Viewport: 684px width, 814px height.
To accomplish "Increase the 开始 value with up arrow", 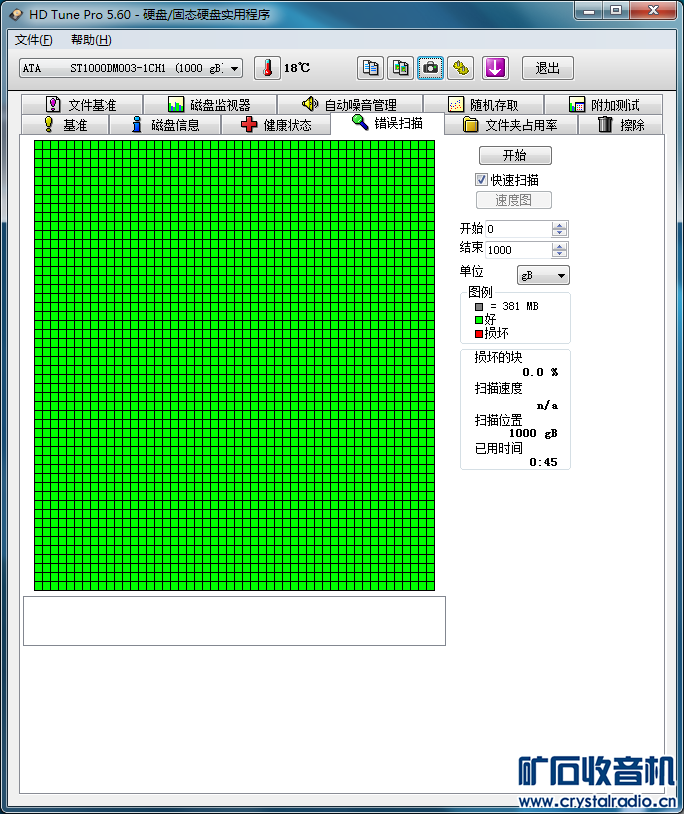I will [559, 225].
